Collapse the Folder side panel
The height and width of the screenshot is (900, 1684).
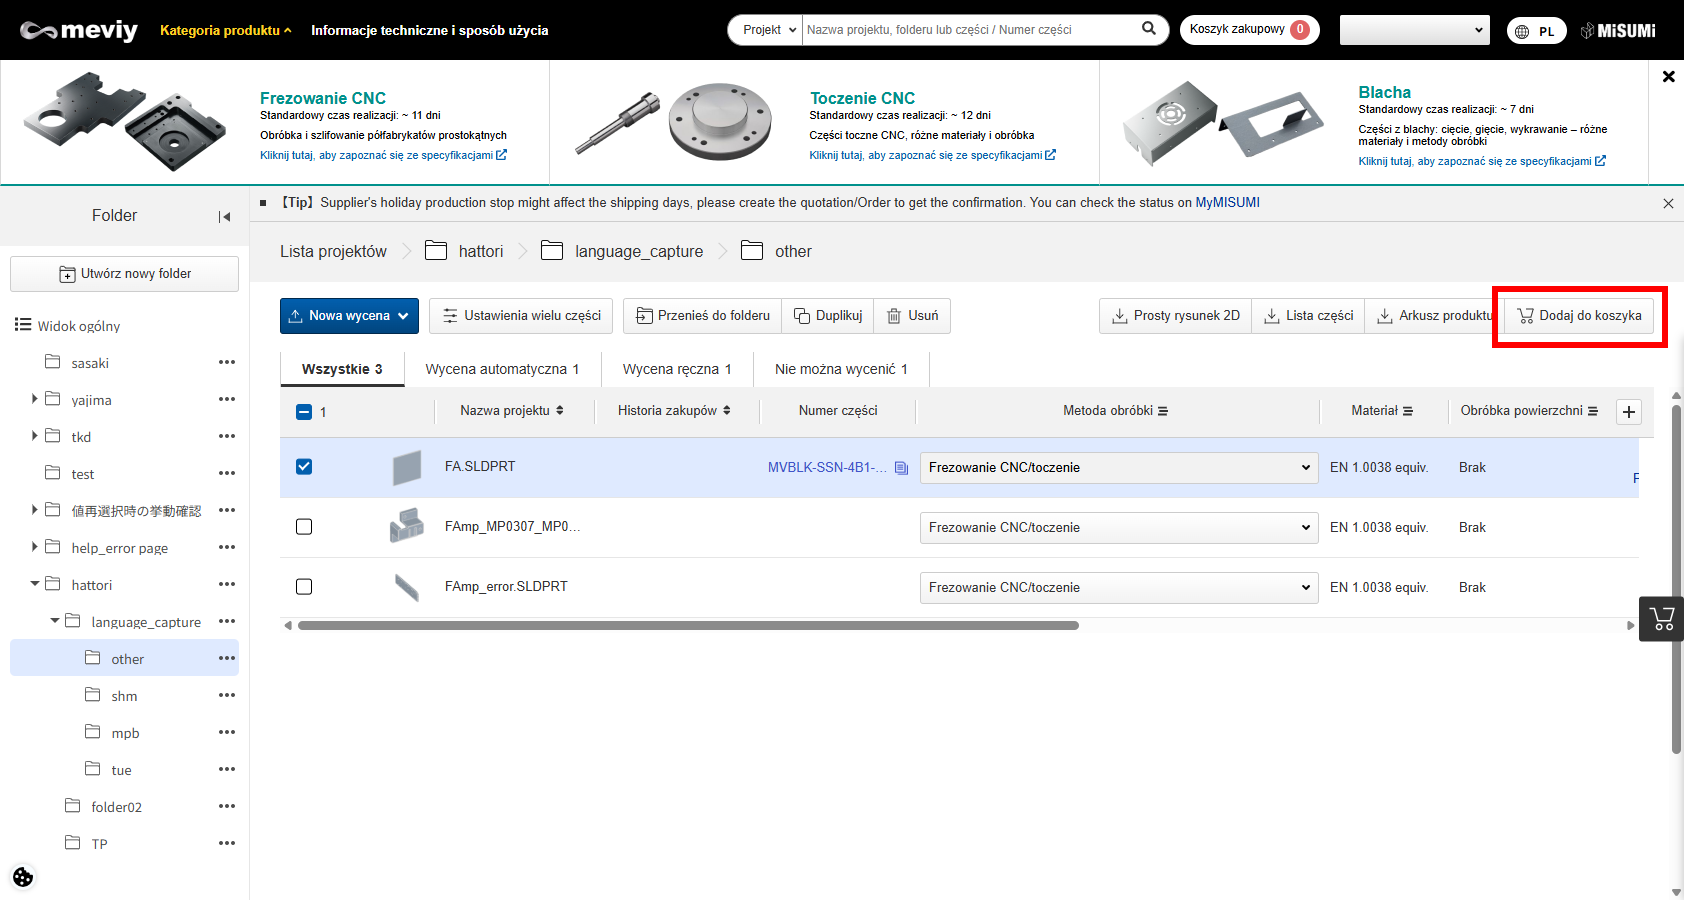pos(224,216)
